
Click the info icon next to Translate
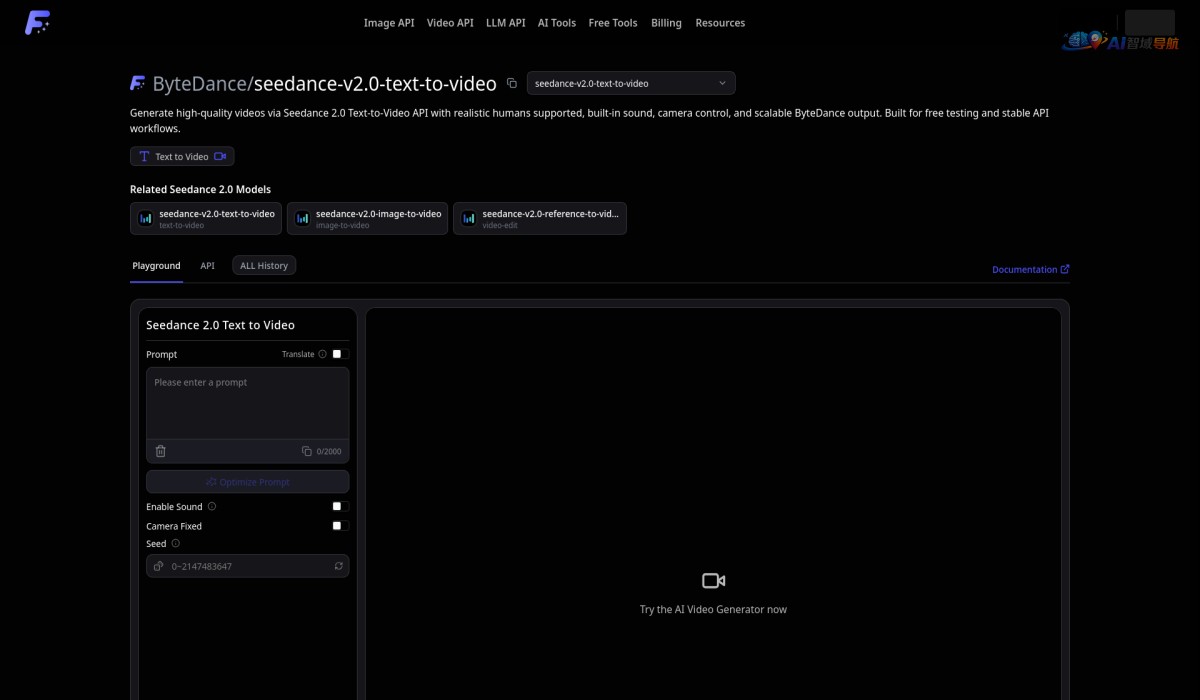pos(322,354)
